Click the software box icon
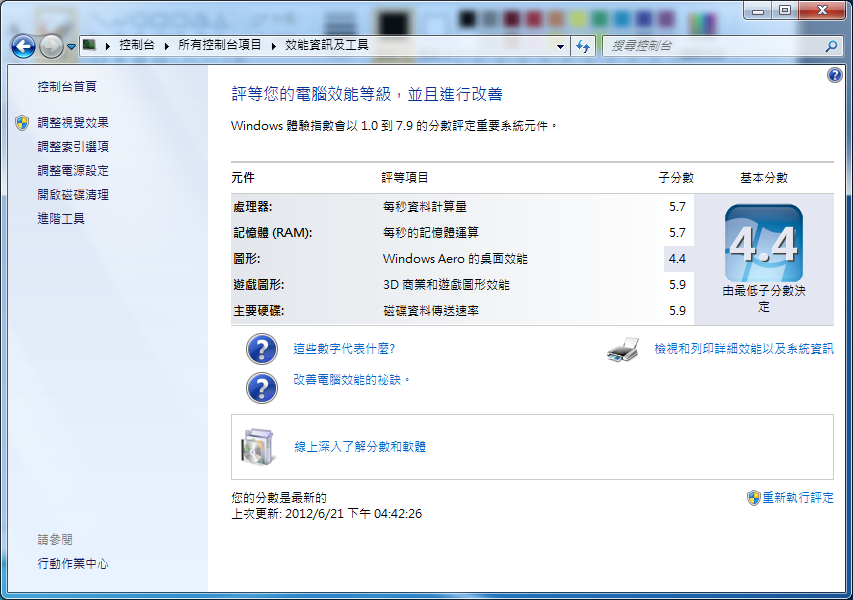This screenshot has width=853, height=600. click(x=257, y=447)
